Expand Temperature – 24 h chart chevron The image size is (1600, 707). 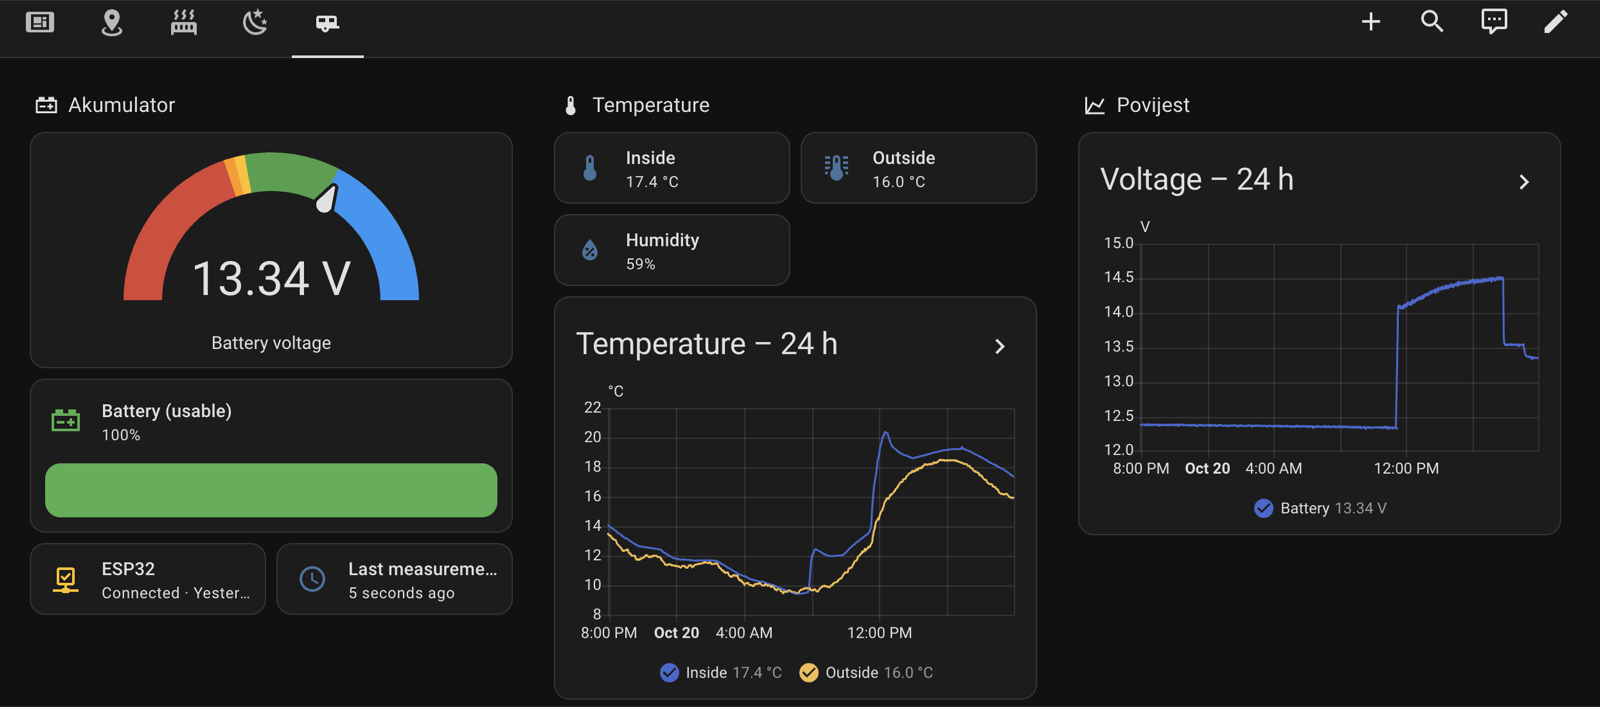1000,346
